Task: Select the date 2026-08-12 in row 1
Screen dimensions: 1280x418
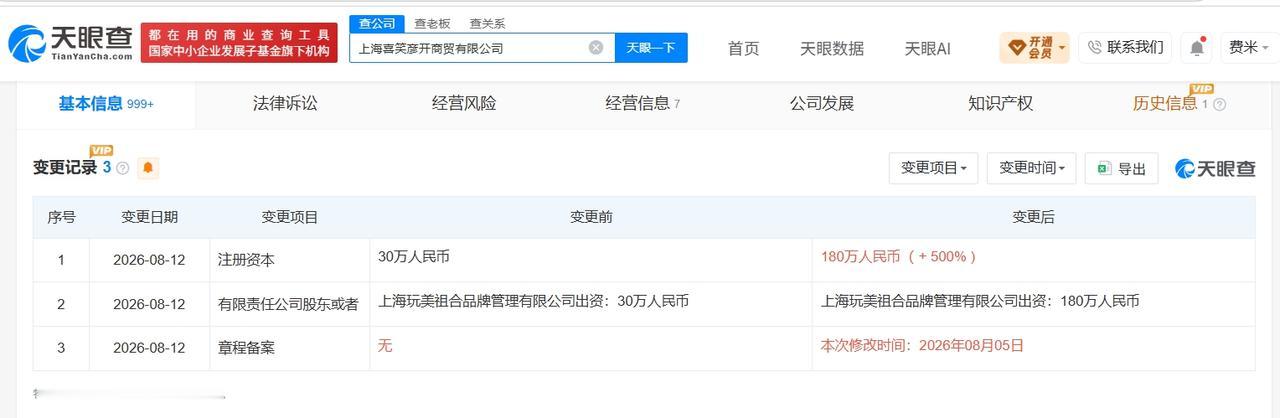Action: 149,260
